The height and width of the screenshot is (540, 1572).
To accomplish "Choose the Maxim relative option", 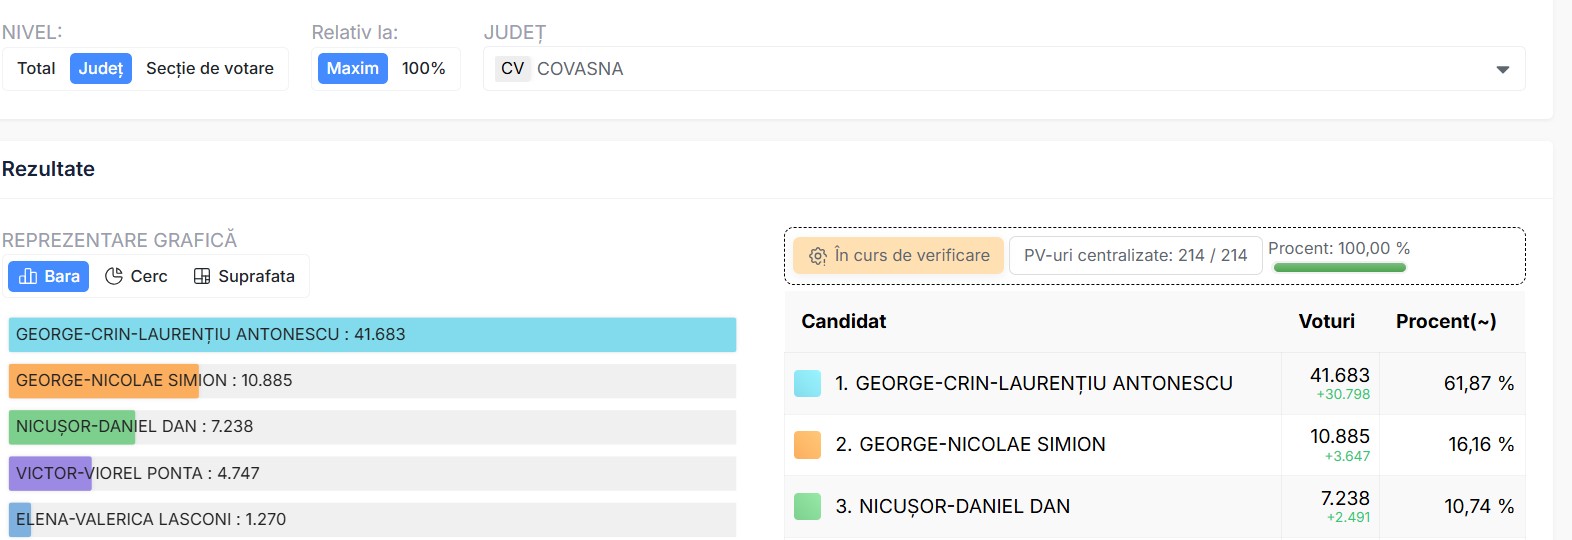I will click(x=353, y=68).
